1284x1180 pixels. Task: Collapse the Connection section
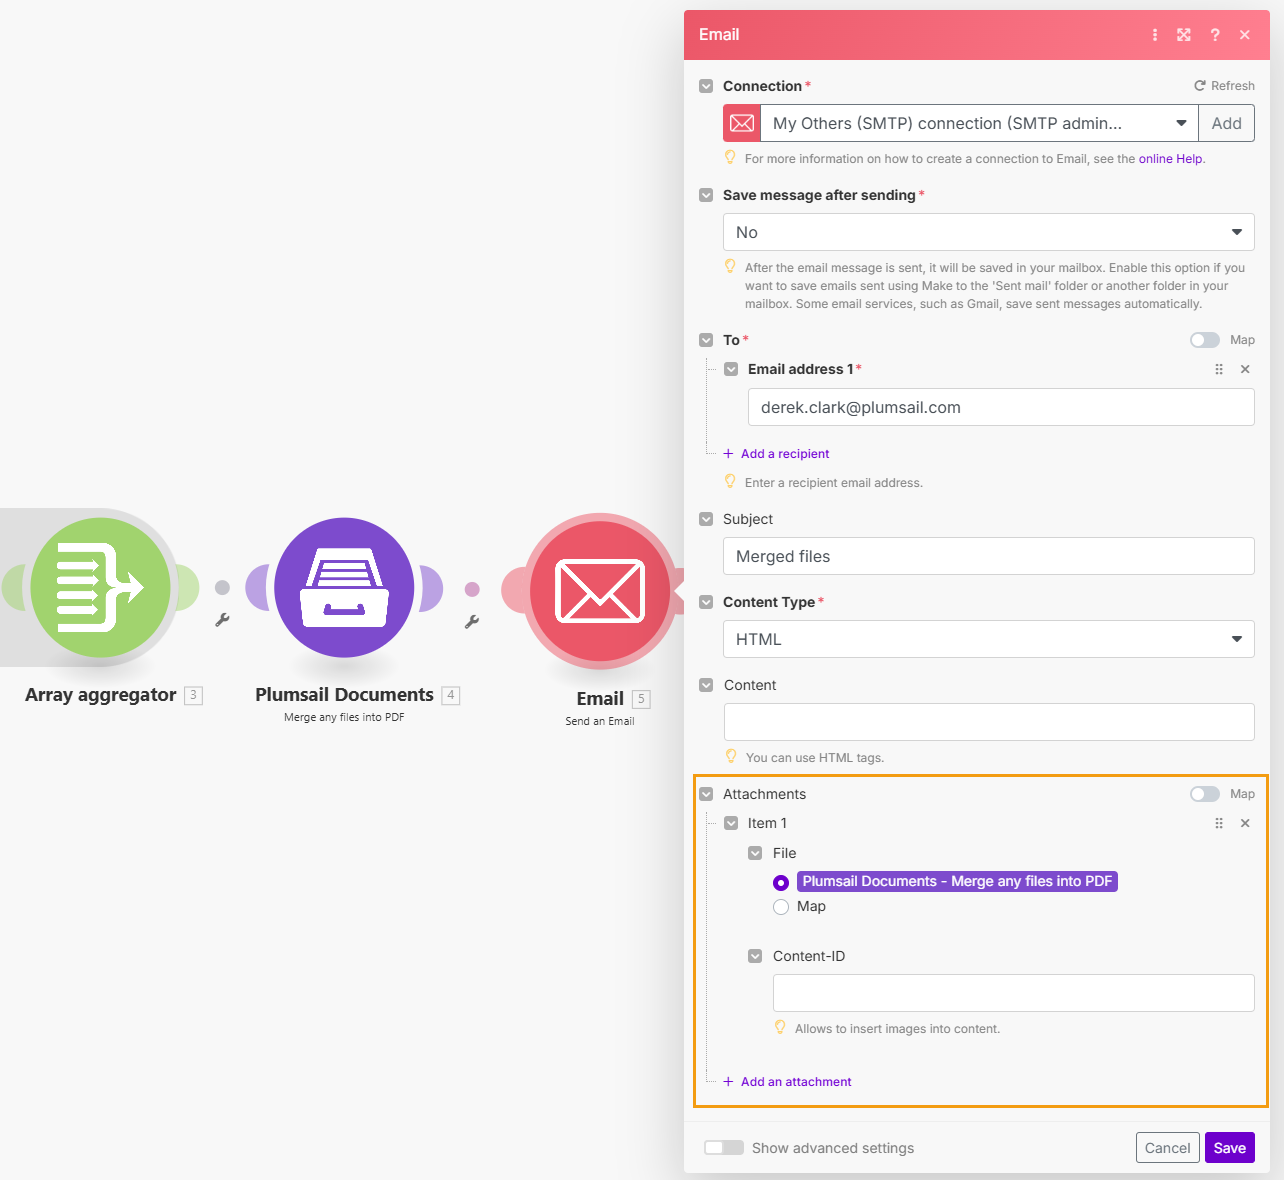coord(706,86)
